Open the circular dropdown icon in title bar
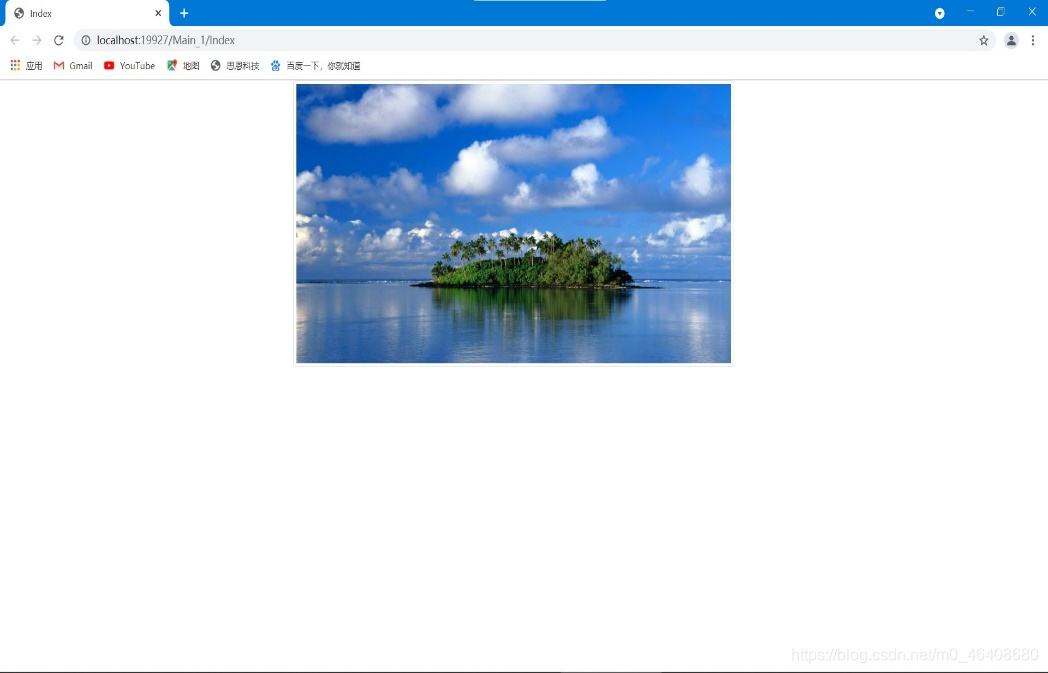The width and height of the screenshot is (1048, 673). 940,13
